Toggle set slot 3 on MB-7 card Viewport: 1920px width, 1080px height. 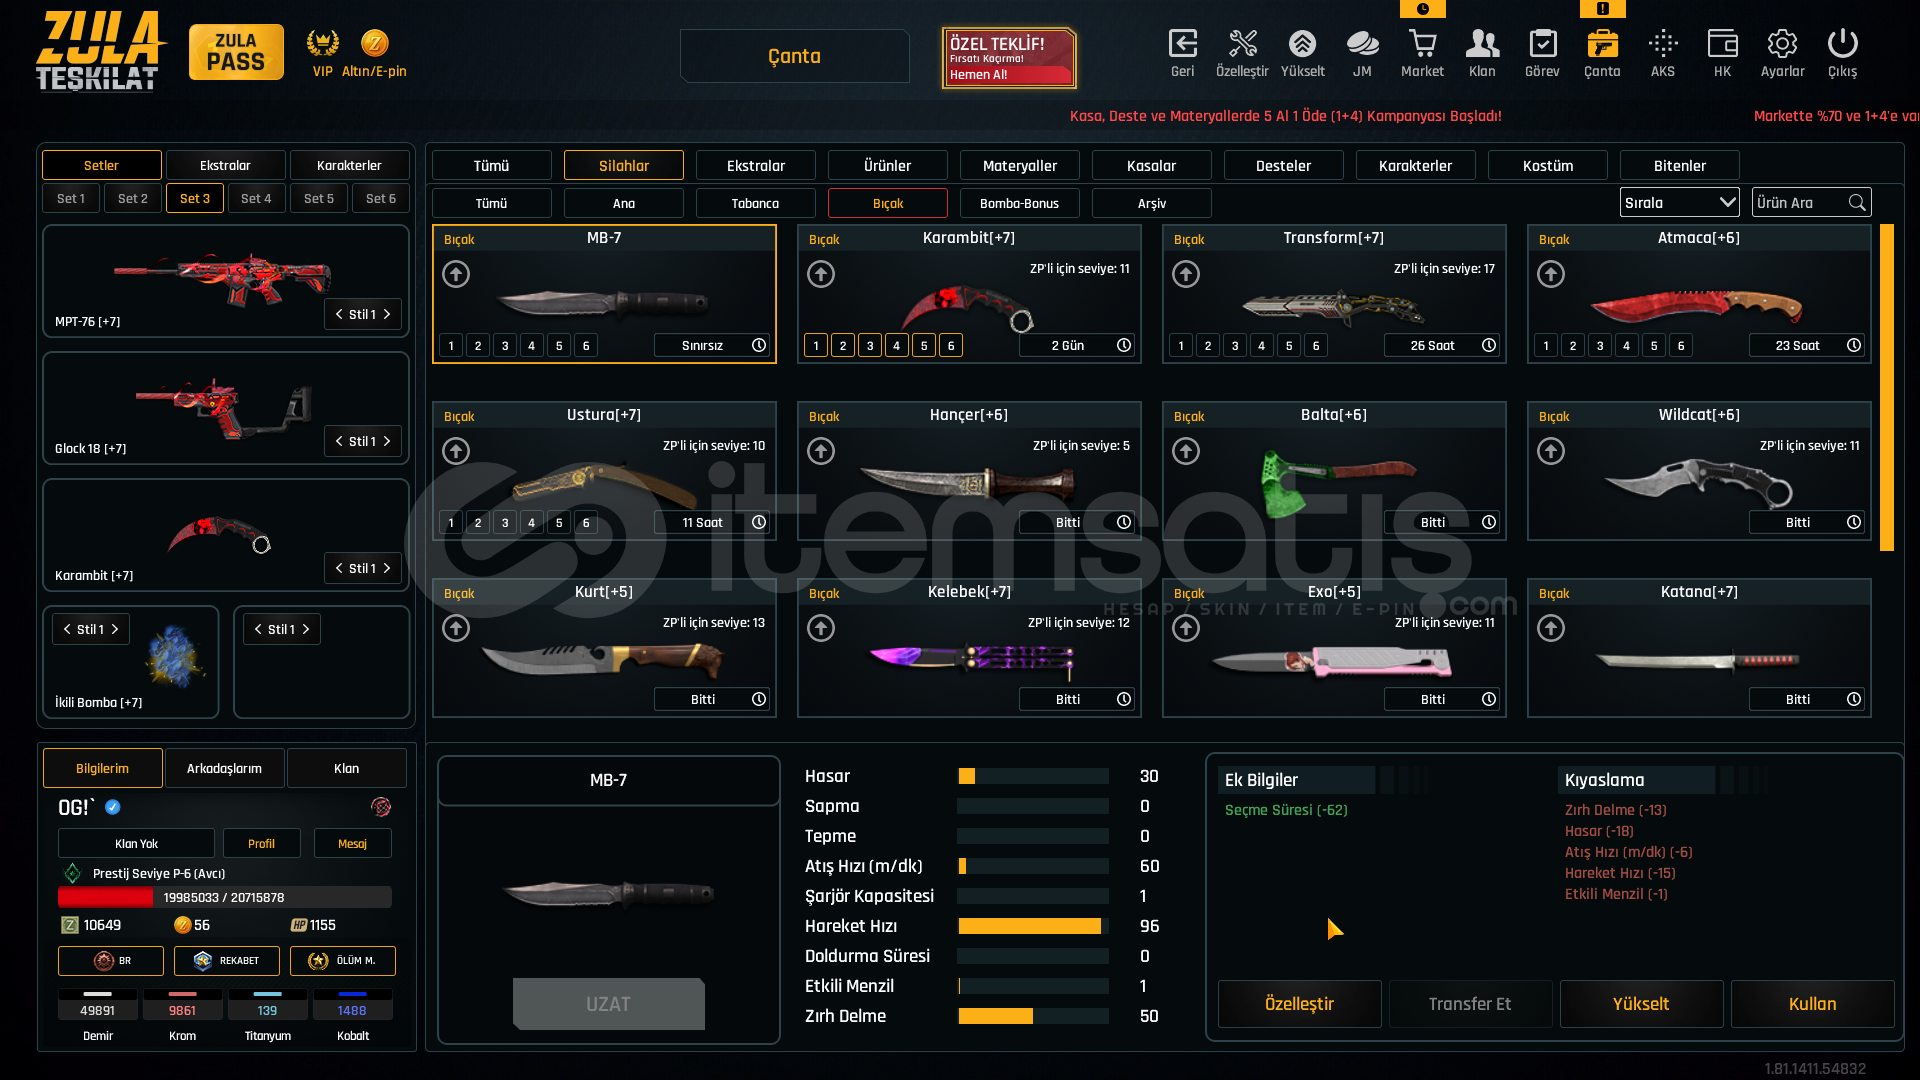pyautogui.click(x=505, y=346)
